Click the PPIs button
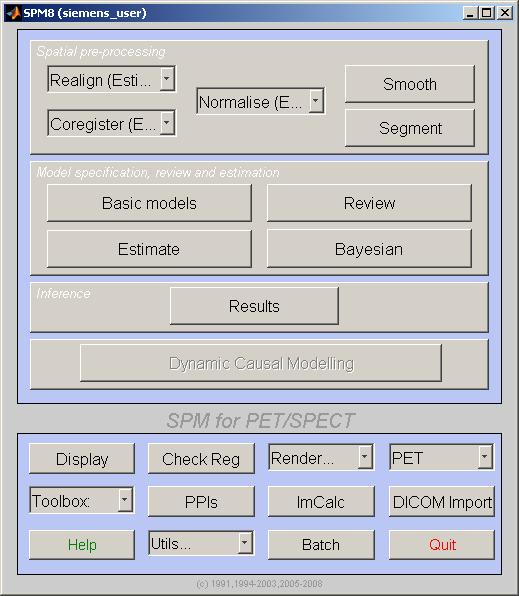Screen dimensions: 519x596 (x=201, y=502)
